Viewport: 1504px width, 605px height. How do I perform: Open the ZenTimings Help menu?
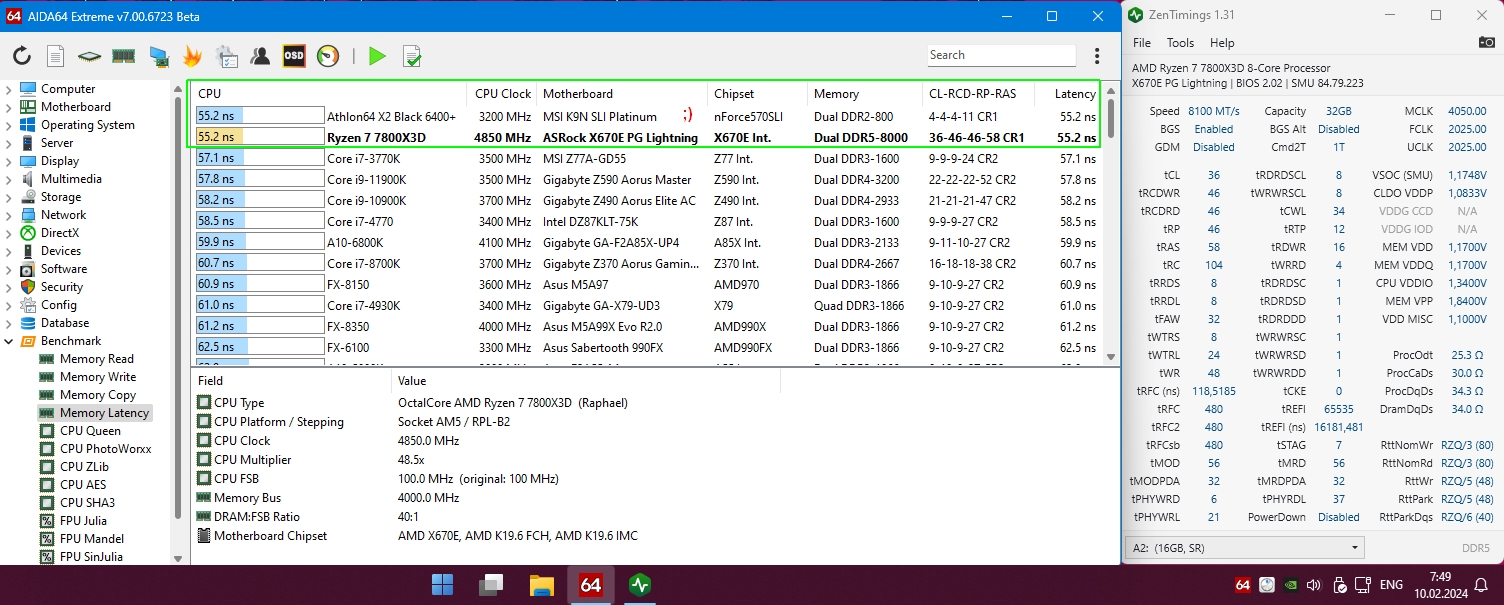(1222, 43)
